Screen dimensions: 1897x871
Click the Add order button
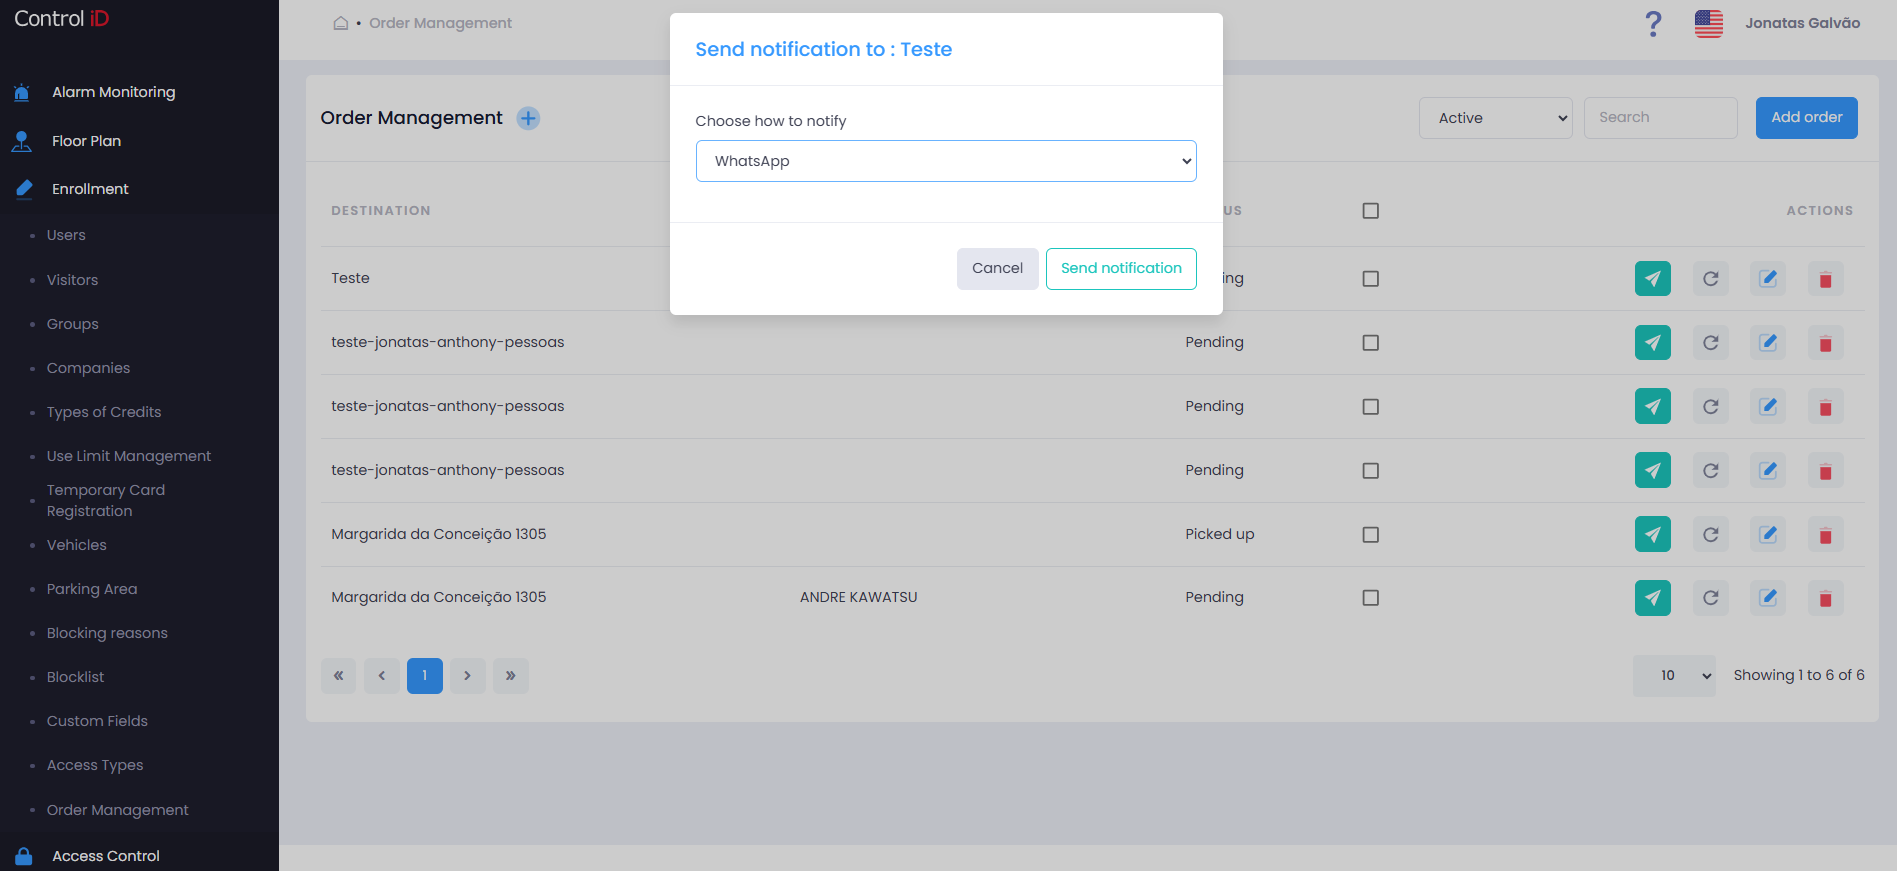click(1806, 118)
